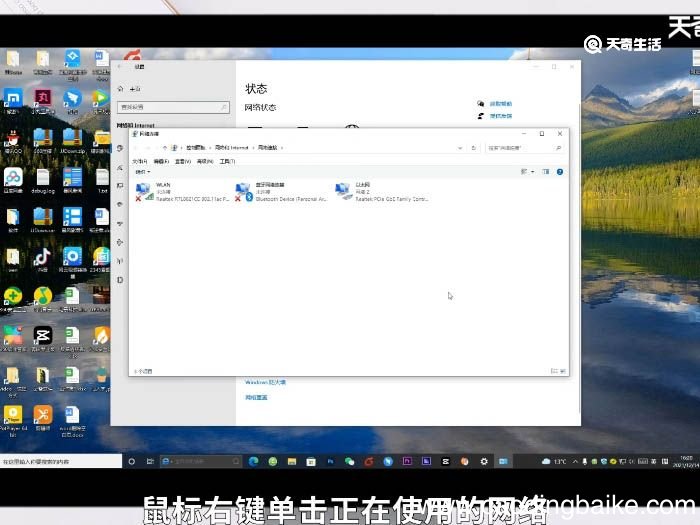Click the Control Panel breadcrumb segment

coord(196,148)
